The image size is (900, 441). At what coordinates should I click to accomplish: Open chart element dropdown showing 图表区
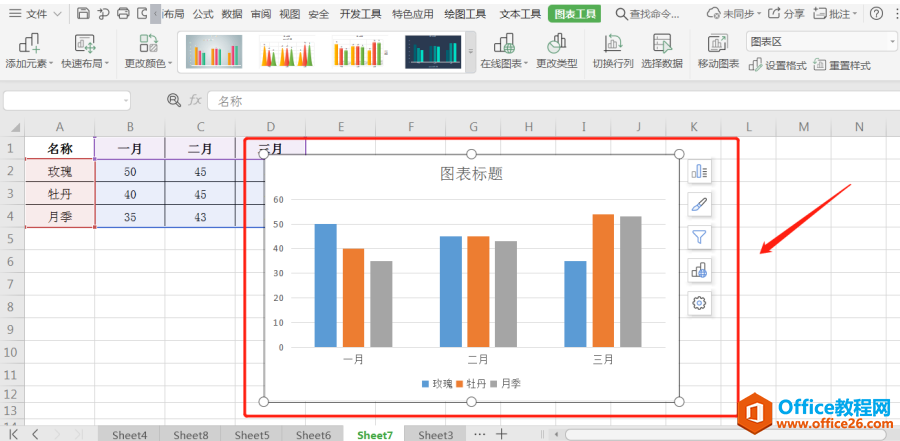[x=822, y=41]
